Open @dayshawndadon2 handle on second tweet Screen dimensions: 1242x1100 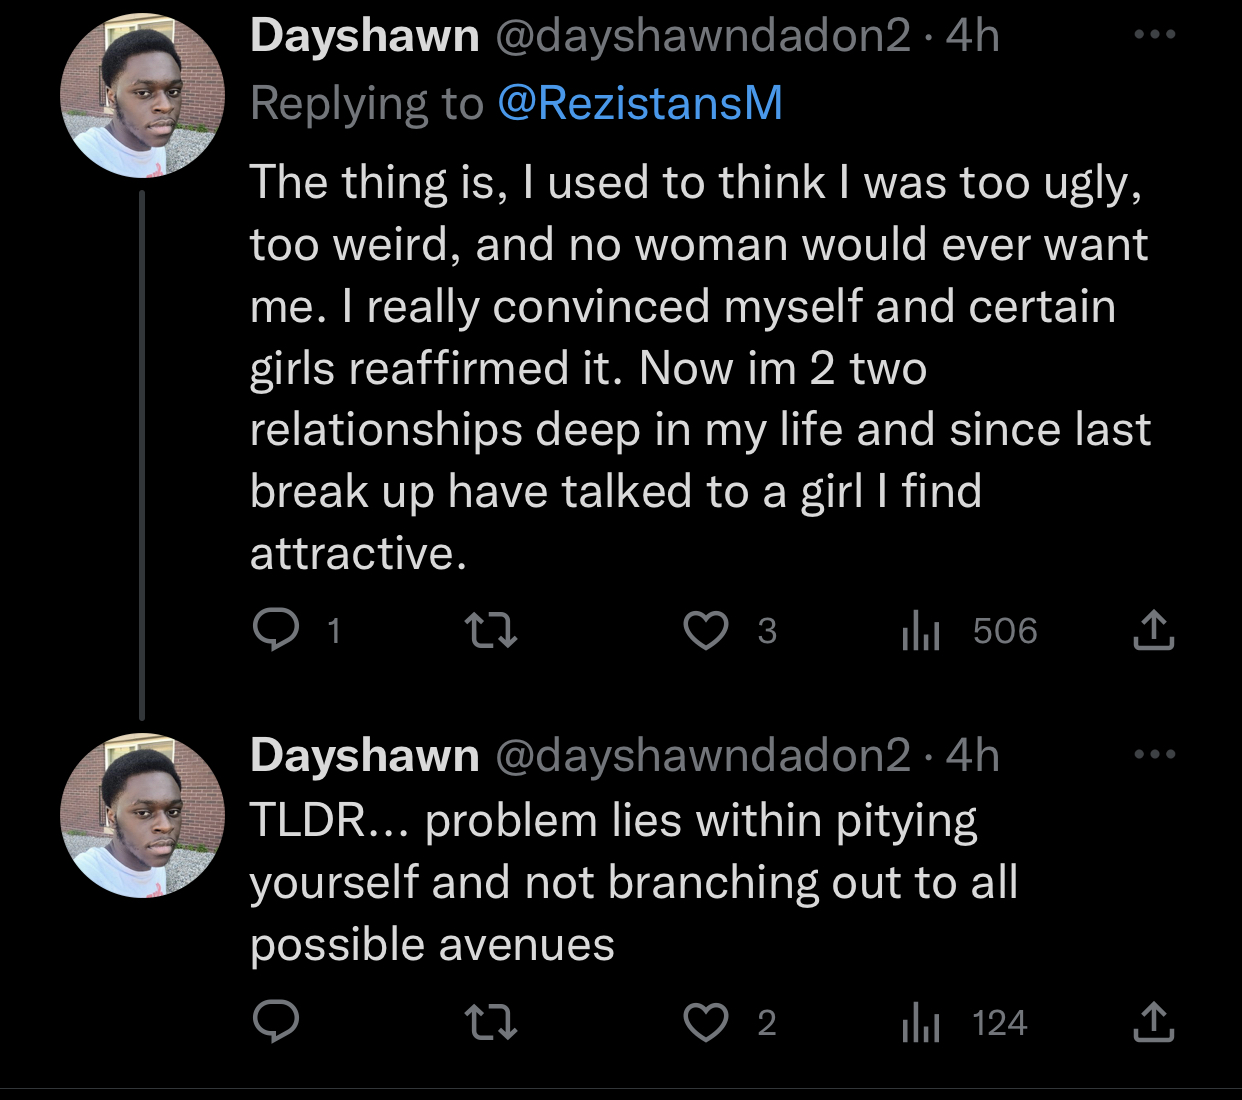(703, 756)
